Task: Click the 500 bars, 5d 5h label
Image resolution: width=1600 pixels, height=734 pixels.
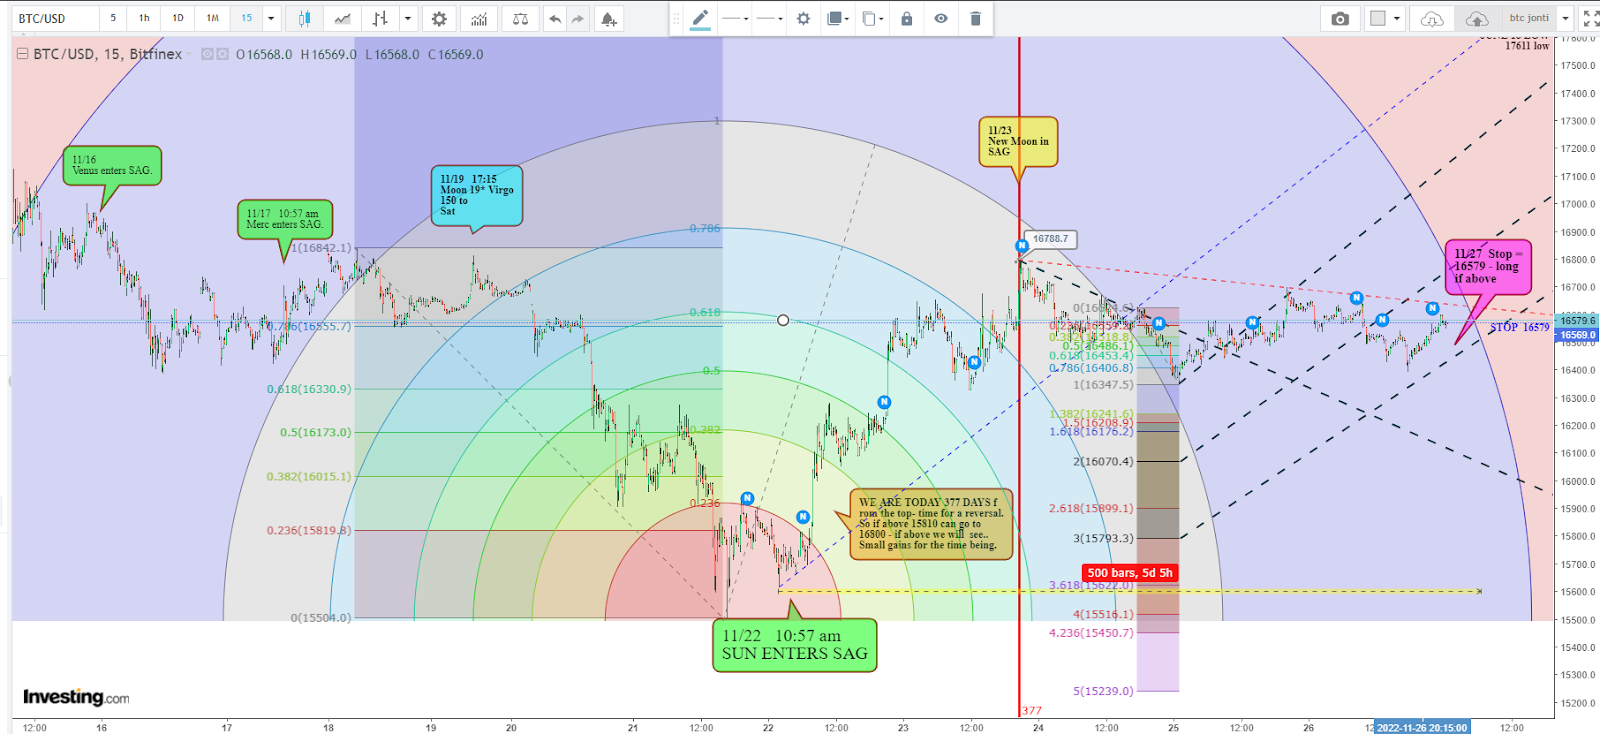Action: pyautogui.click(x=1130, y=573)
